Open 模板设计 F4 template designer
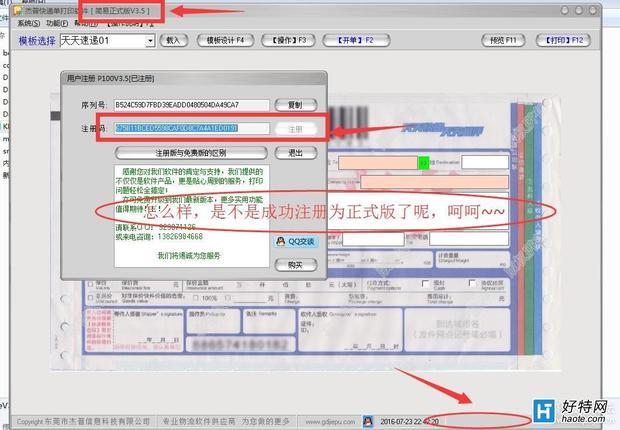The image size is (620, 430). point(225,40)
